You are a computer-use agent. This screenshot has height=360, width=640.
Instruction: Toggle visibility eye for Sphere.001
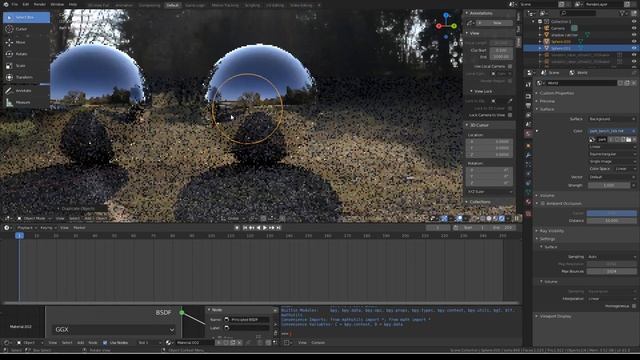(634, 48)
